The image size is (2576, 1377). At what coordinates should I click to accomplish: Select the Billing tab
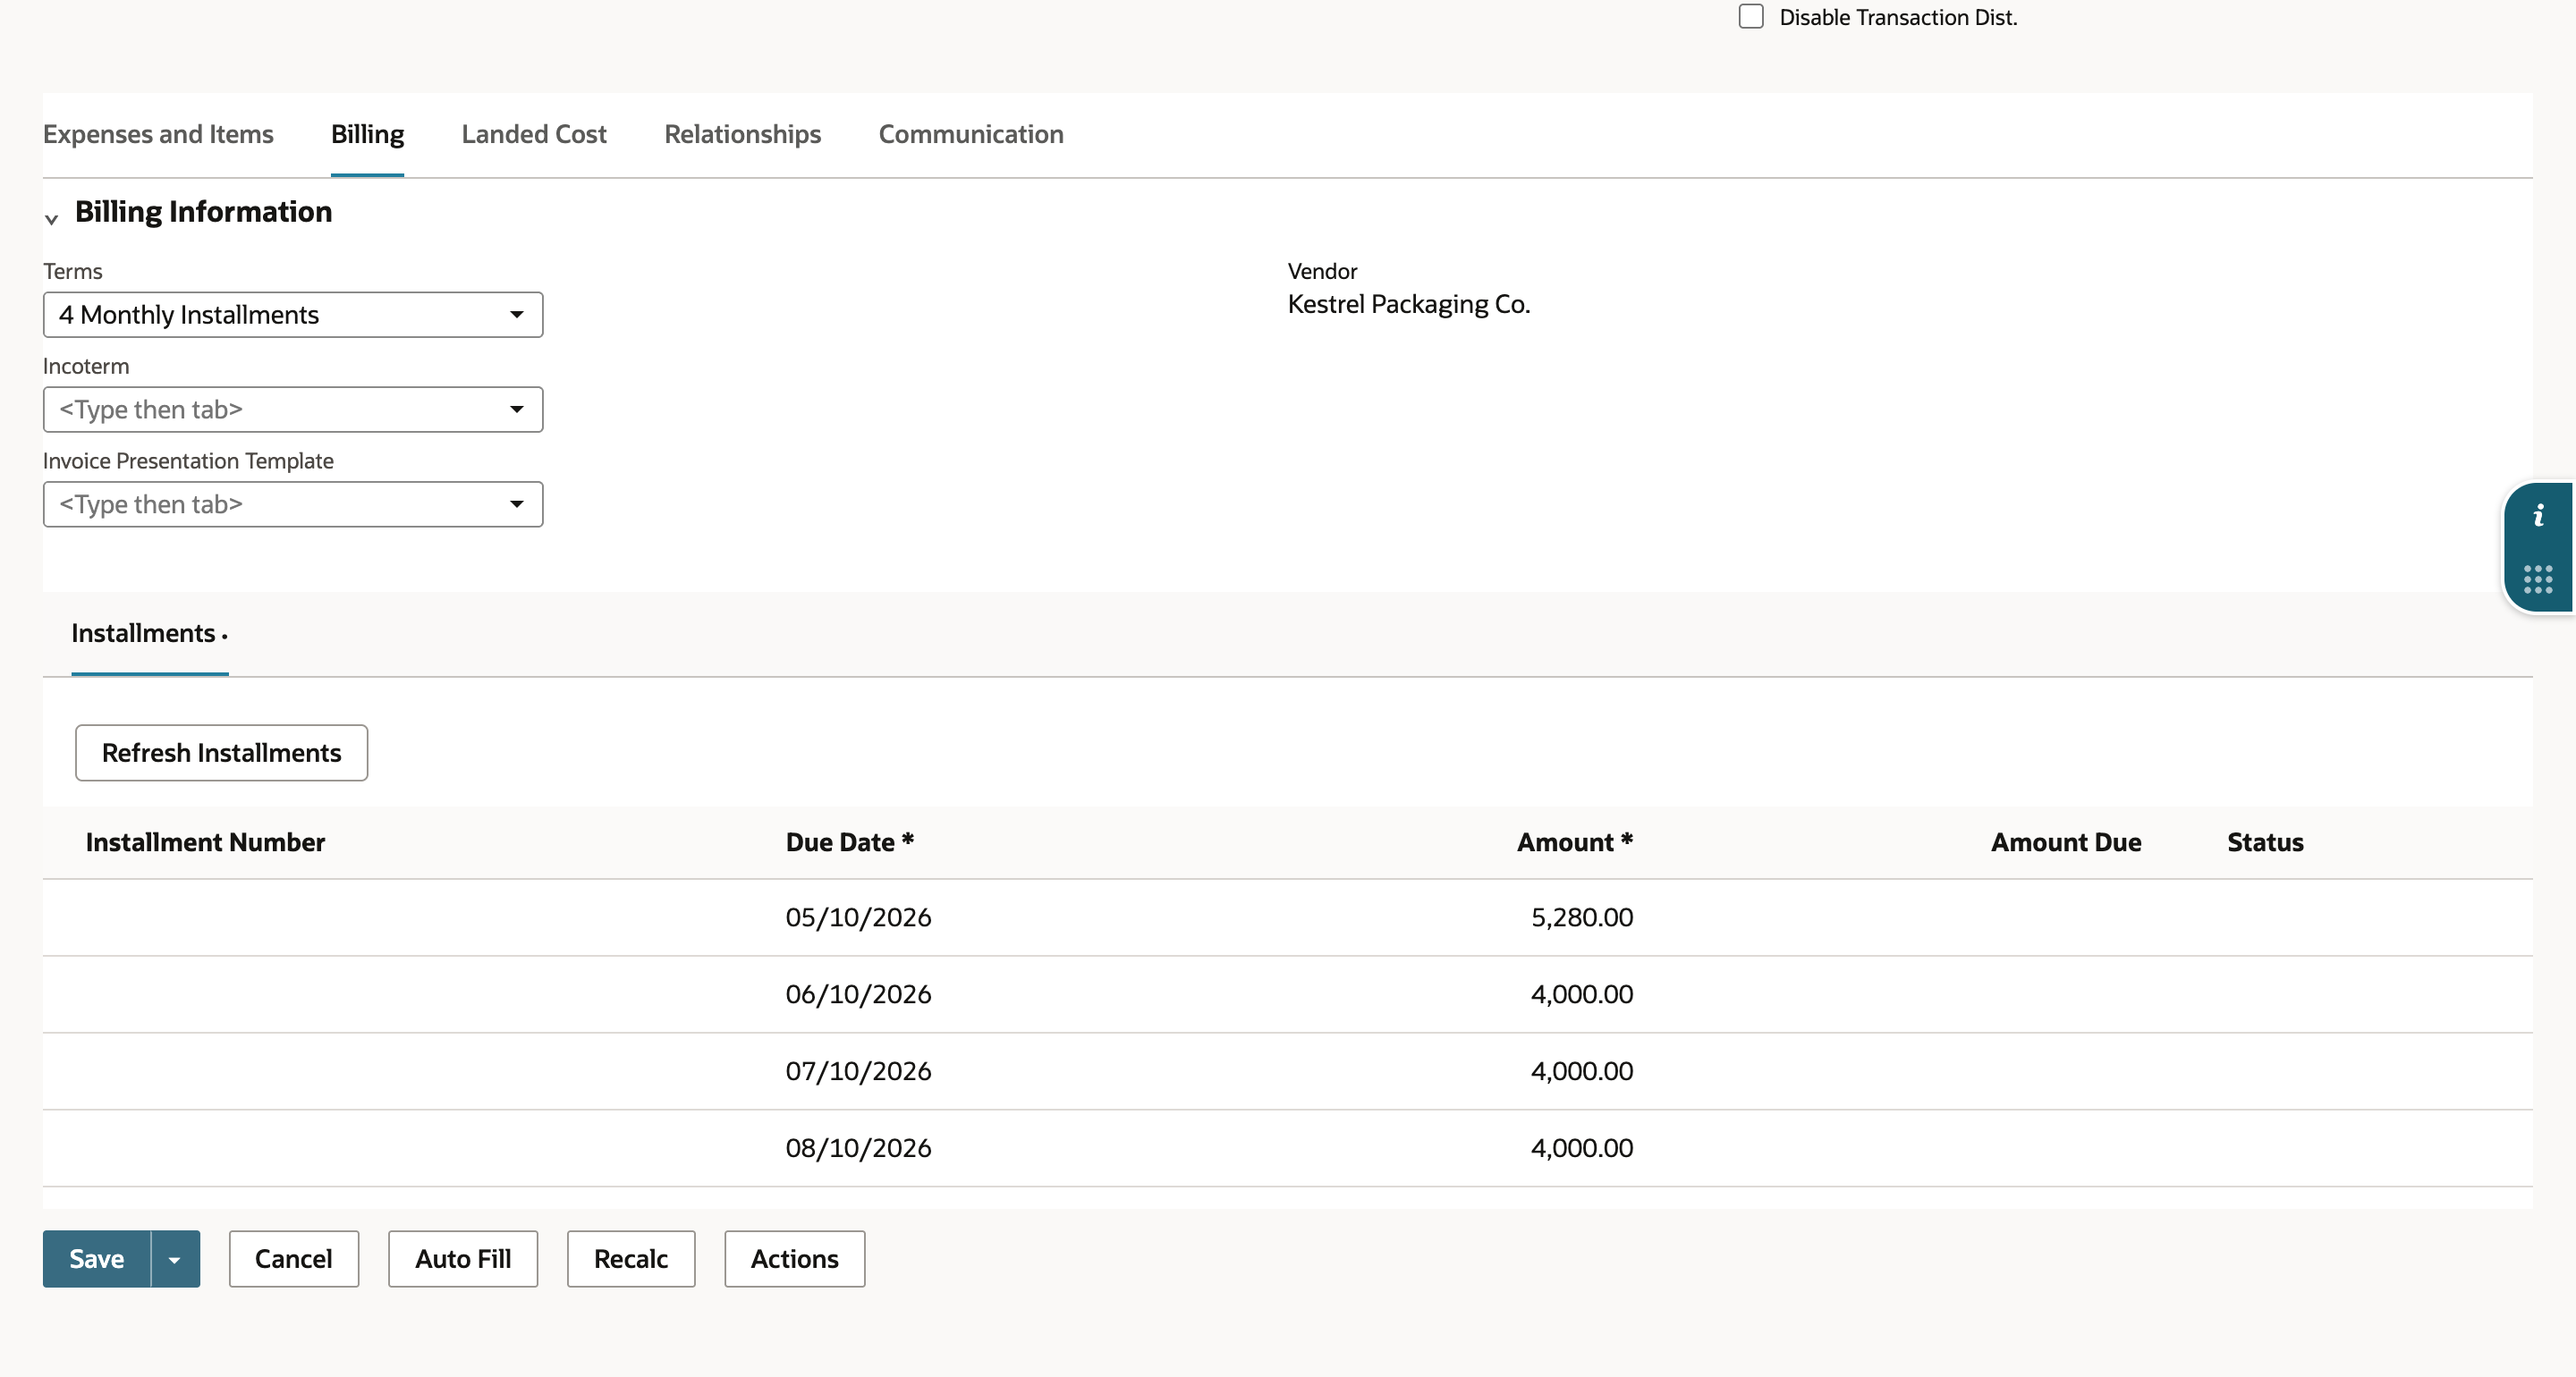367,134
